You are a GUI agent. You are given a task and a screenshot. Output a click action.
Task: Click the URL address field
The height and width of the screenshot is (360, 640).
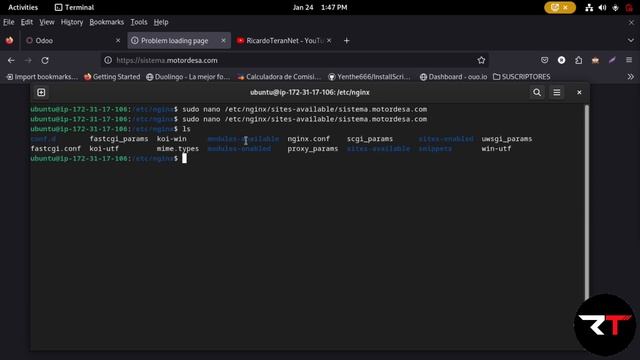(x=295, y=60)
